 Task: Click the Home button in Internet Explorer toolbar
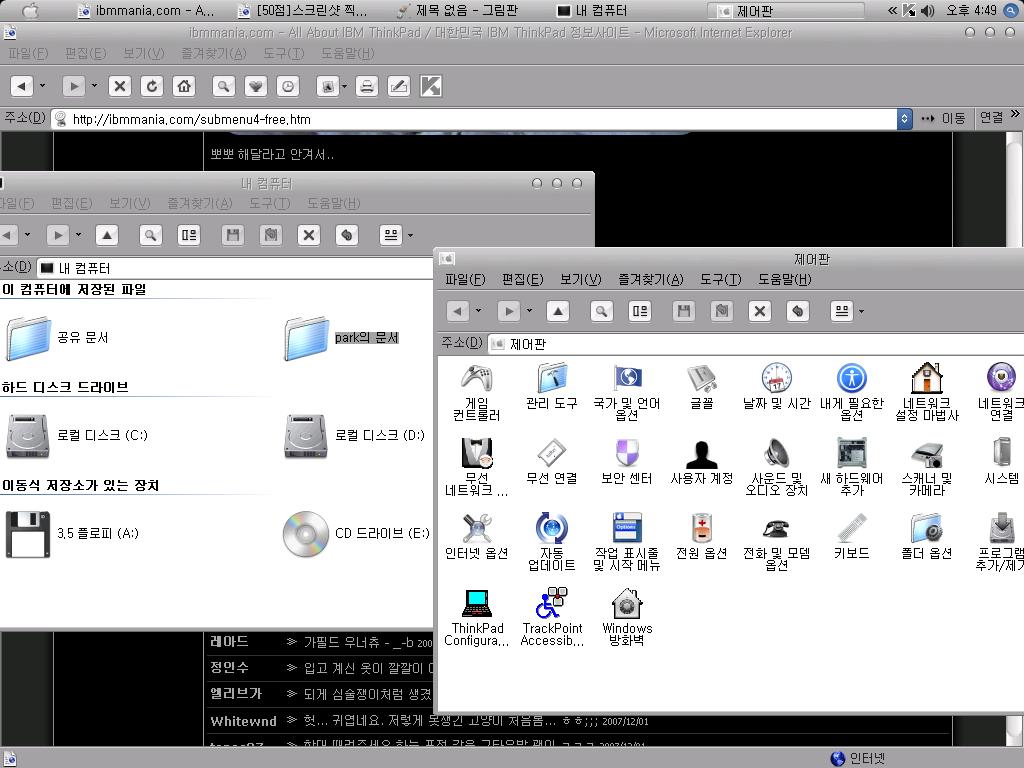click(184, 86)
